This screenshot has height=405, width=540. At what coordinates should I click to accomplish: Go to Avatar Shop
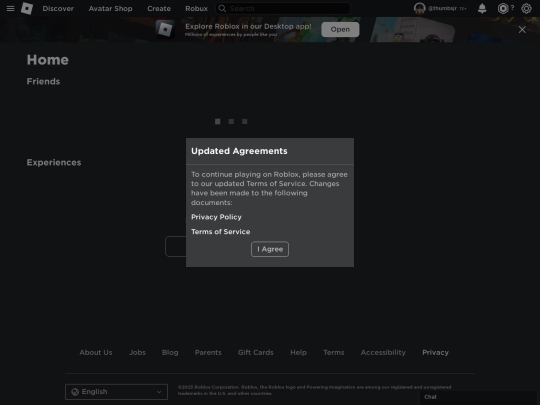(110, 9)
